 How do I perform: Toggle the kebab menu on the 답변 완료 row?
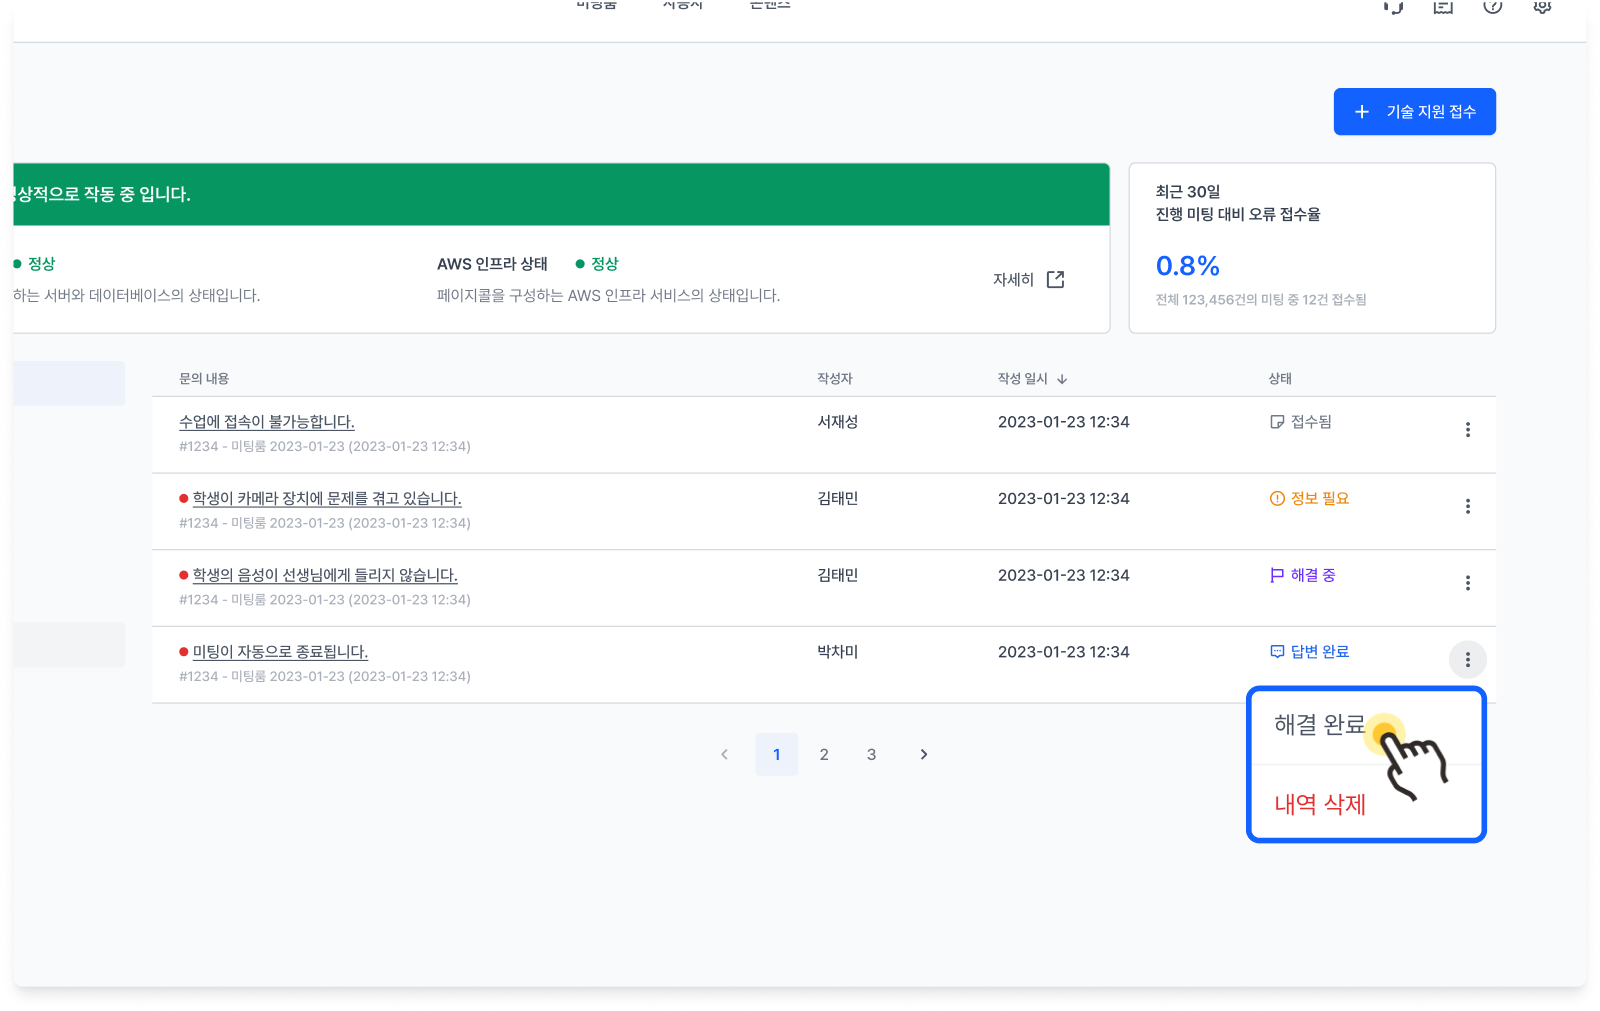pyautogui.click(x=1467, y=660)
